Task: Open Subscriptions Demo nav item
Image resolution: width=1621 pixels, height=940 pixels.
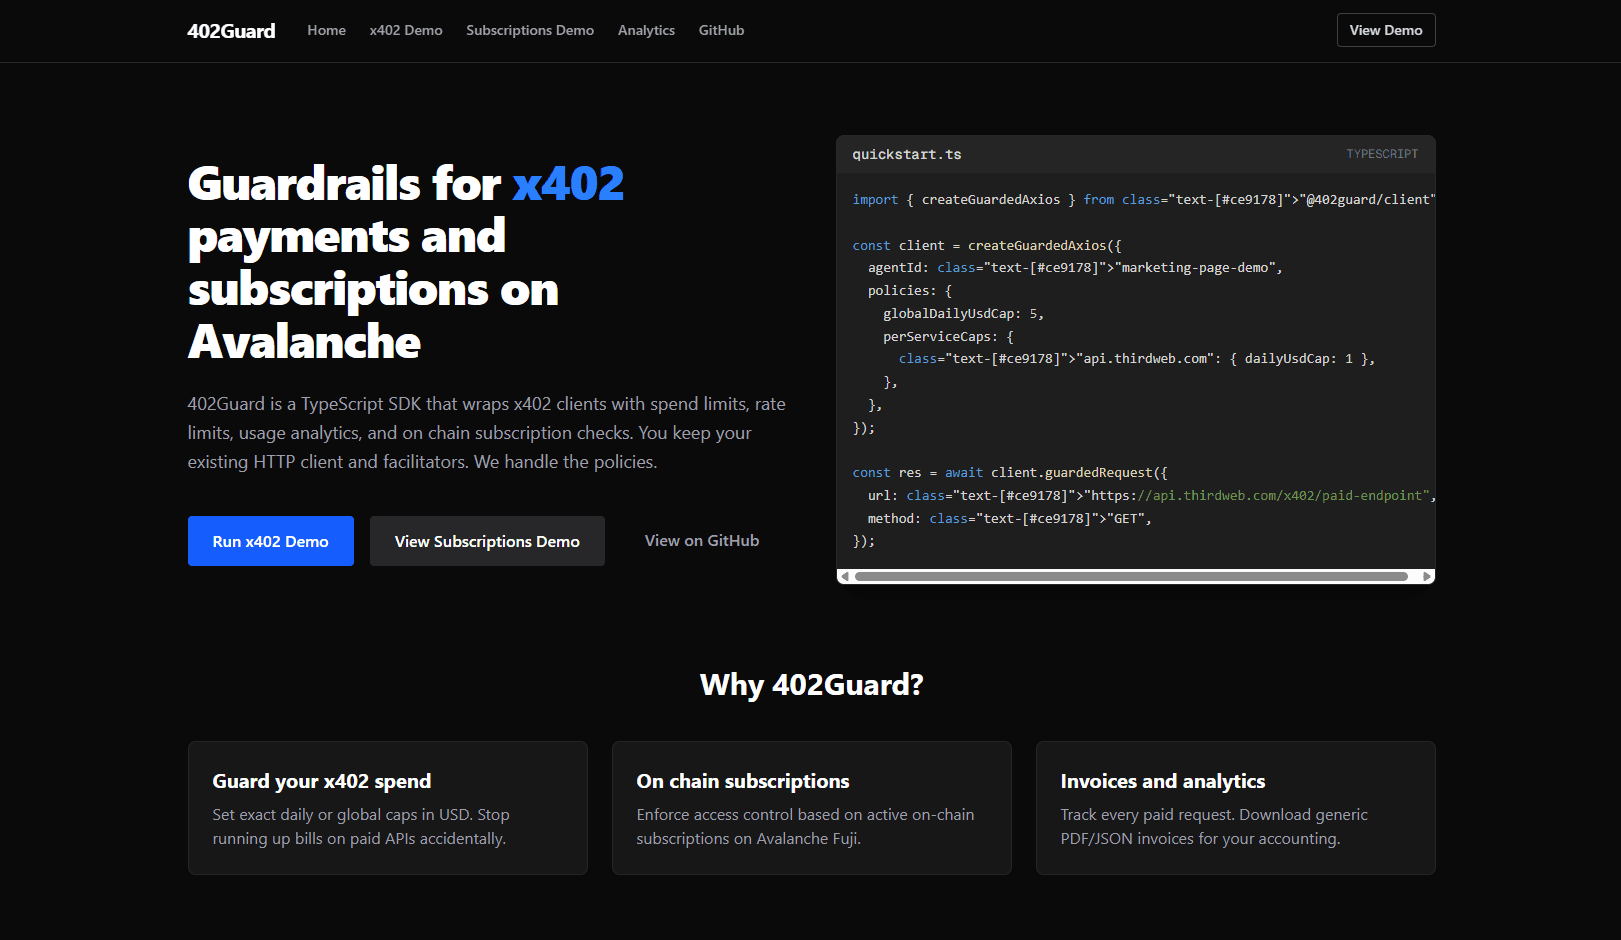Action: point(530,30)
